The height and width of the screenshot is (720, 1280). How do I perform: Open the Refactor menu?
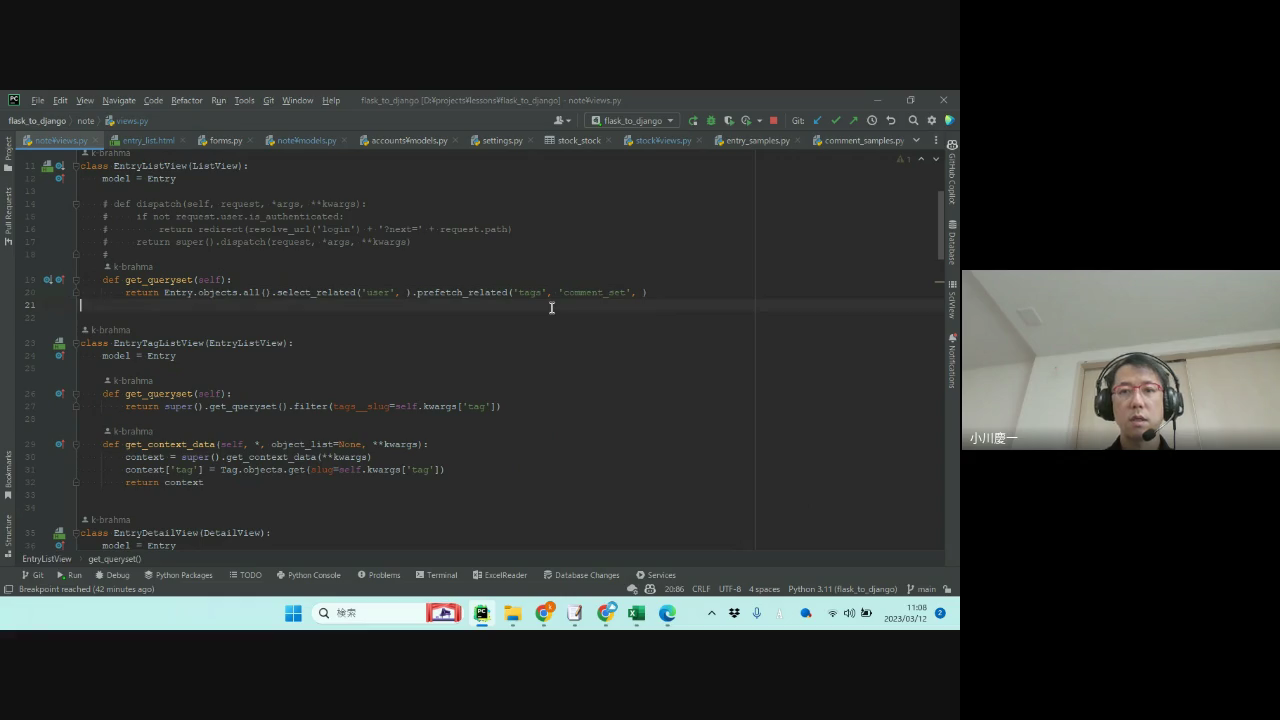point(186,100)
